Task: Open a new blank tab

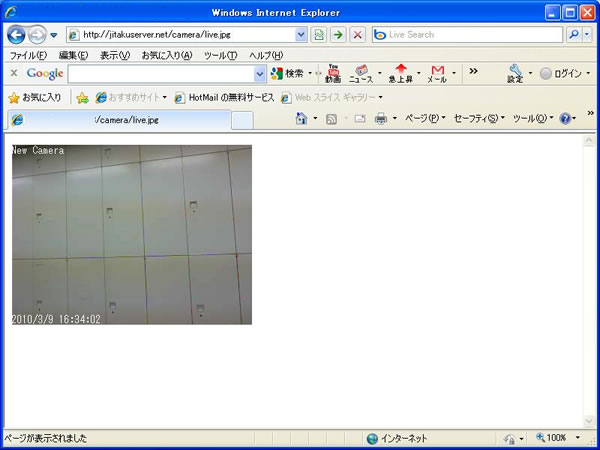Action: click(x=242, y=121)
